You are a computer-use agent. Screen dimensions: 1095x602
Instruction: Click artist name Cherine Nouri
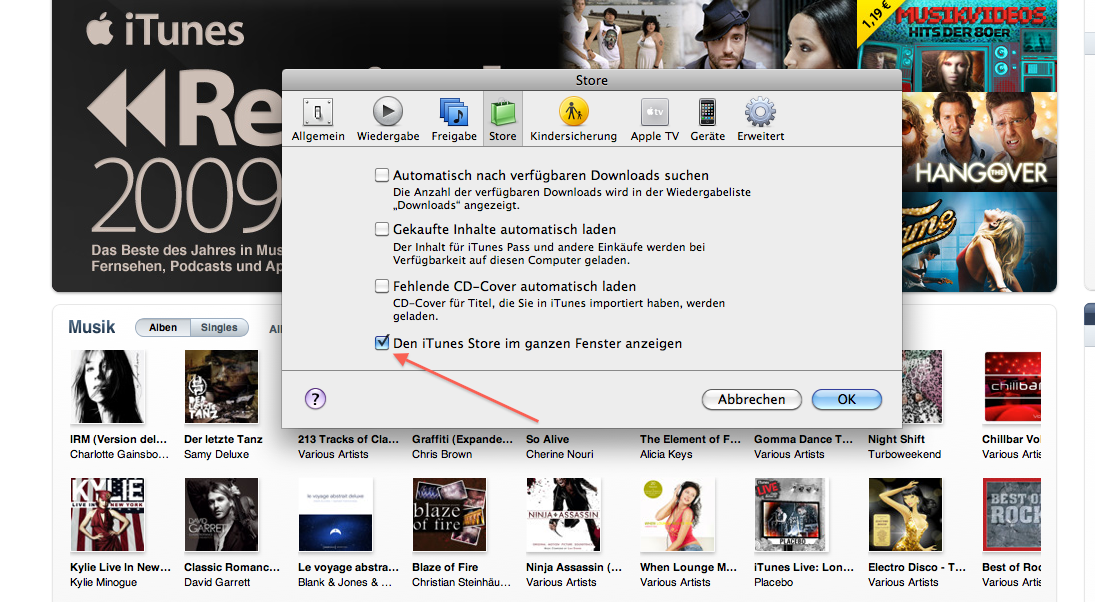tap(560, 455)
